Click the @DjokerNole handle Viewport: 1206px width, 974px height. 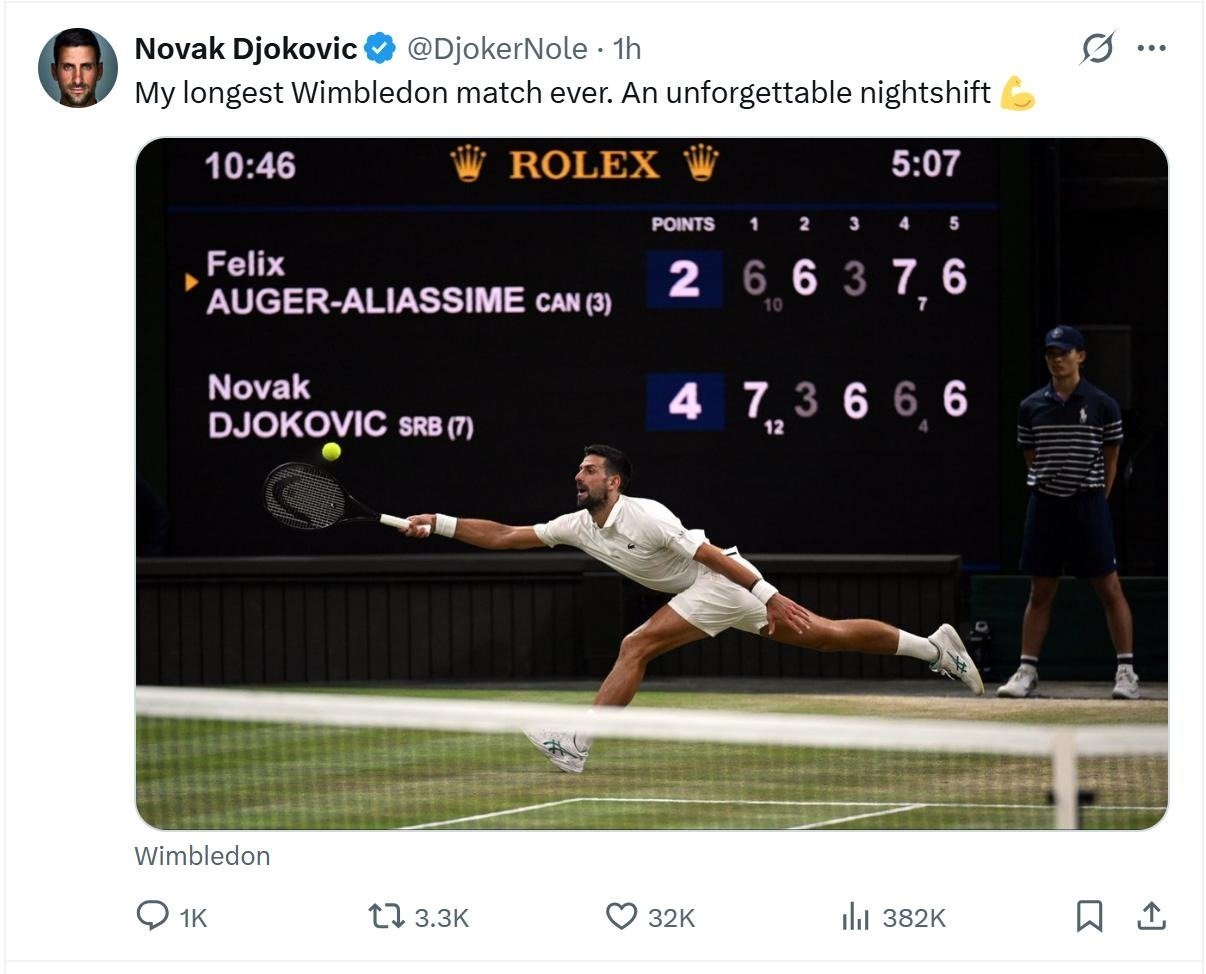click(x=496, y=48)
